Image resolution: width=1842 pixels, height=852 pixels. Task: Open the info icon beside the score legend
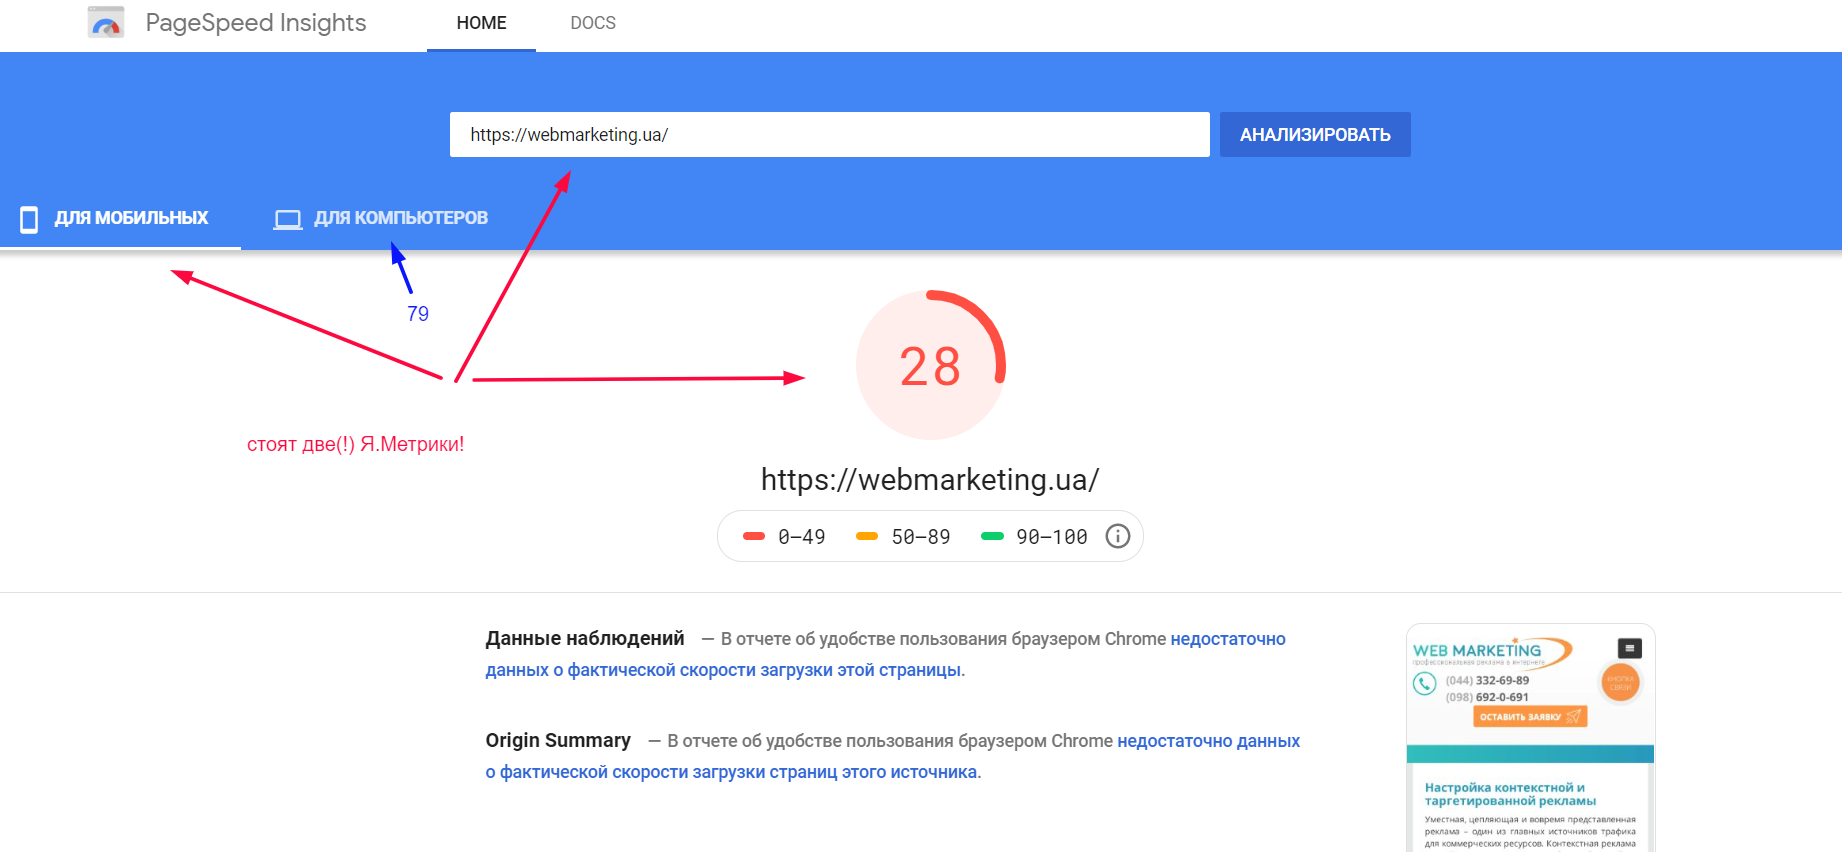click(1117, 537)
